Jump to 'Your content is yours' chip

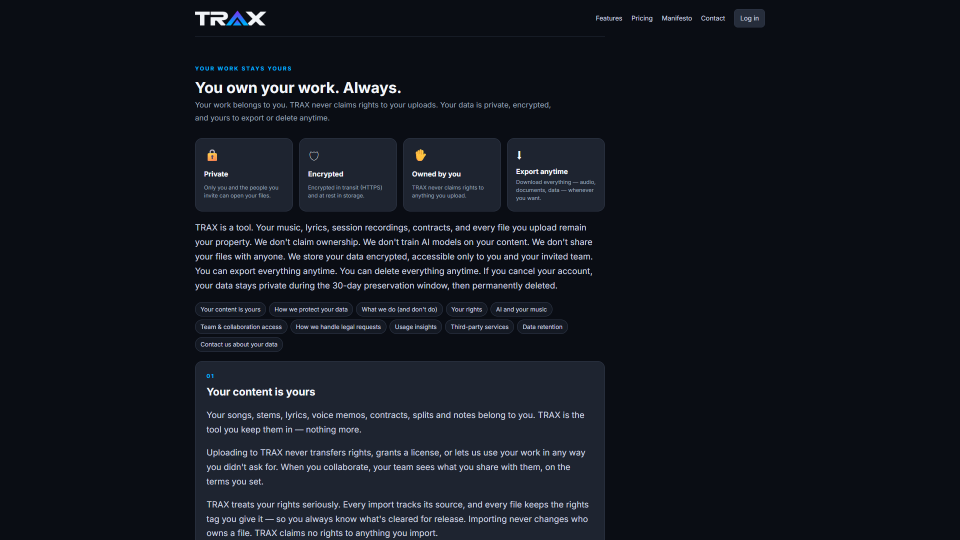point(230,309)
